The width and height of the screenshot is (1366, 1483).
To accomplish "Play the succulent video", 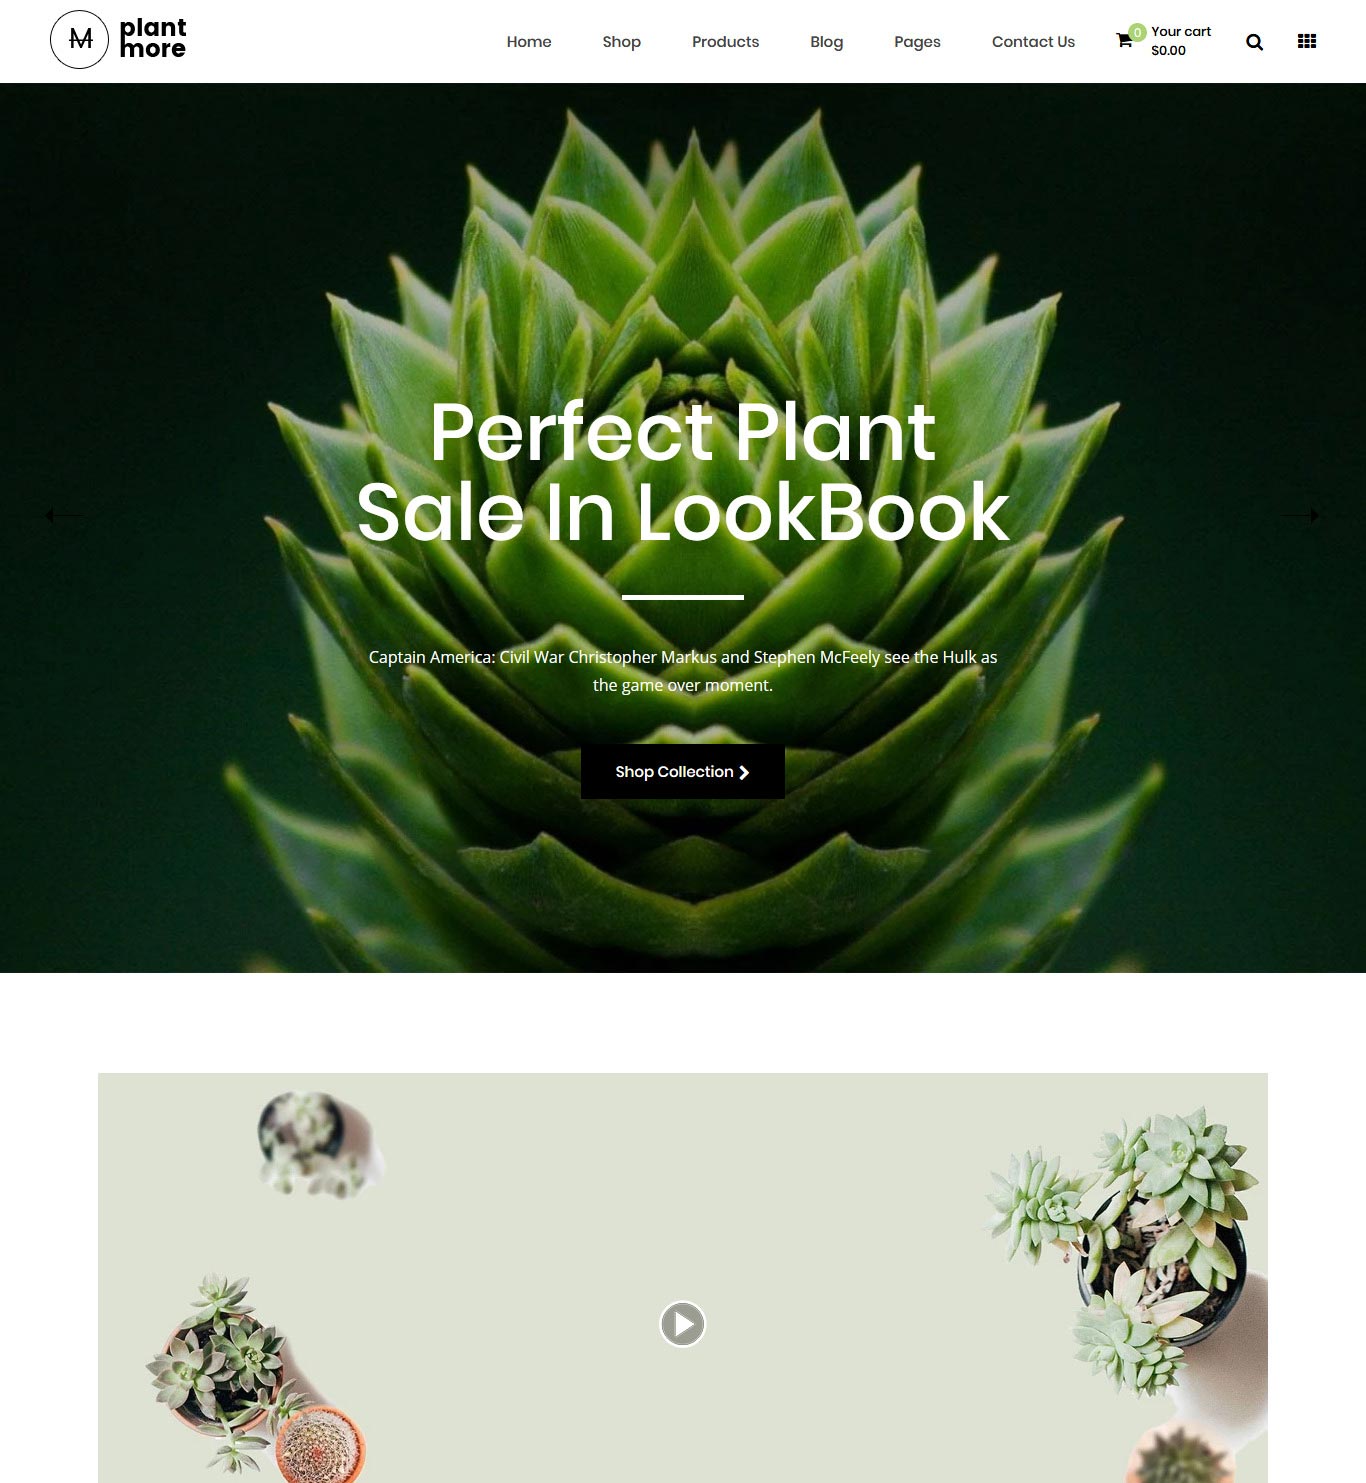I will (683, 1323).
